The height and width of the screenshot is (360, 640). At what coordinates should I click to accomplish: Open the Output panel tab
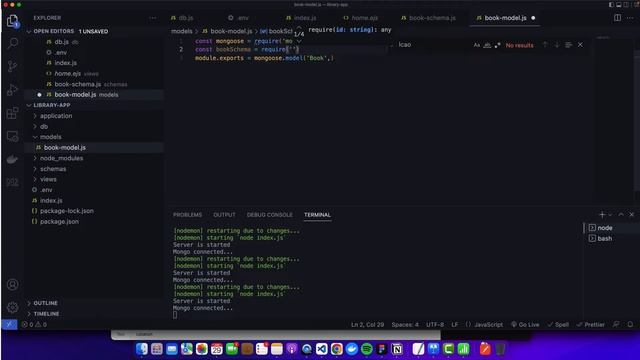(224, 215)
